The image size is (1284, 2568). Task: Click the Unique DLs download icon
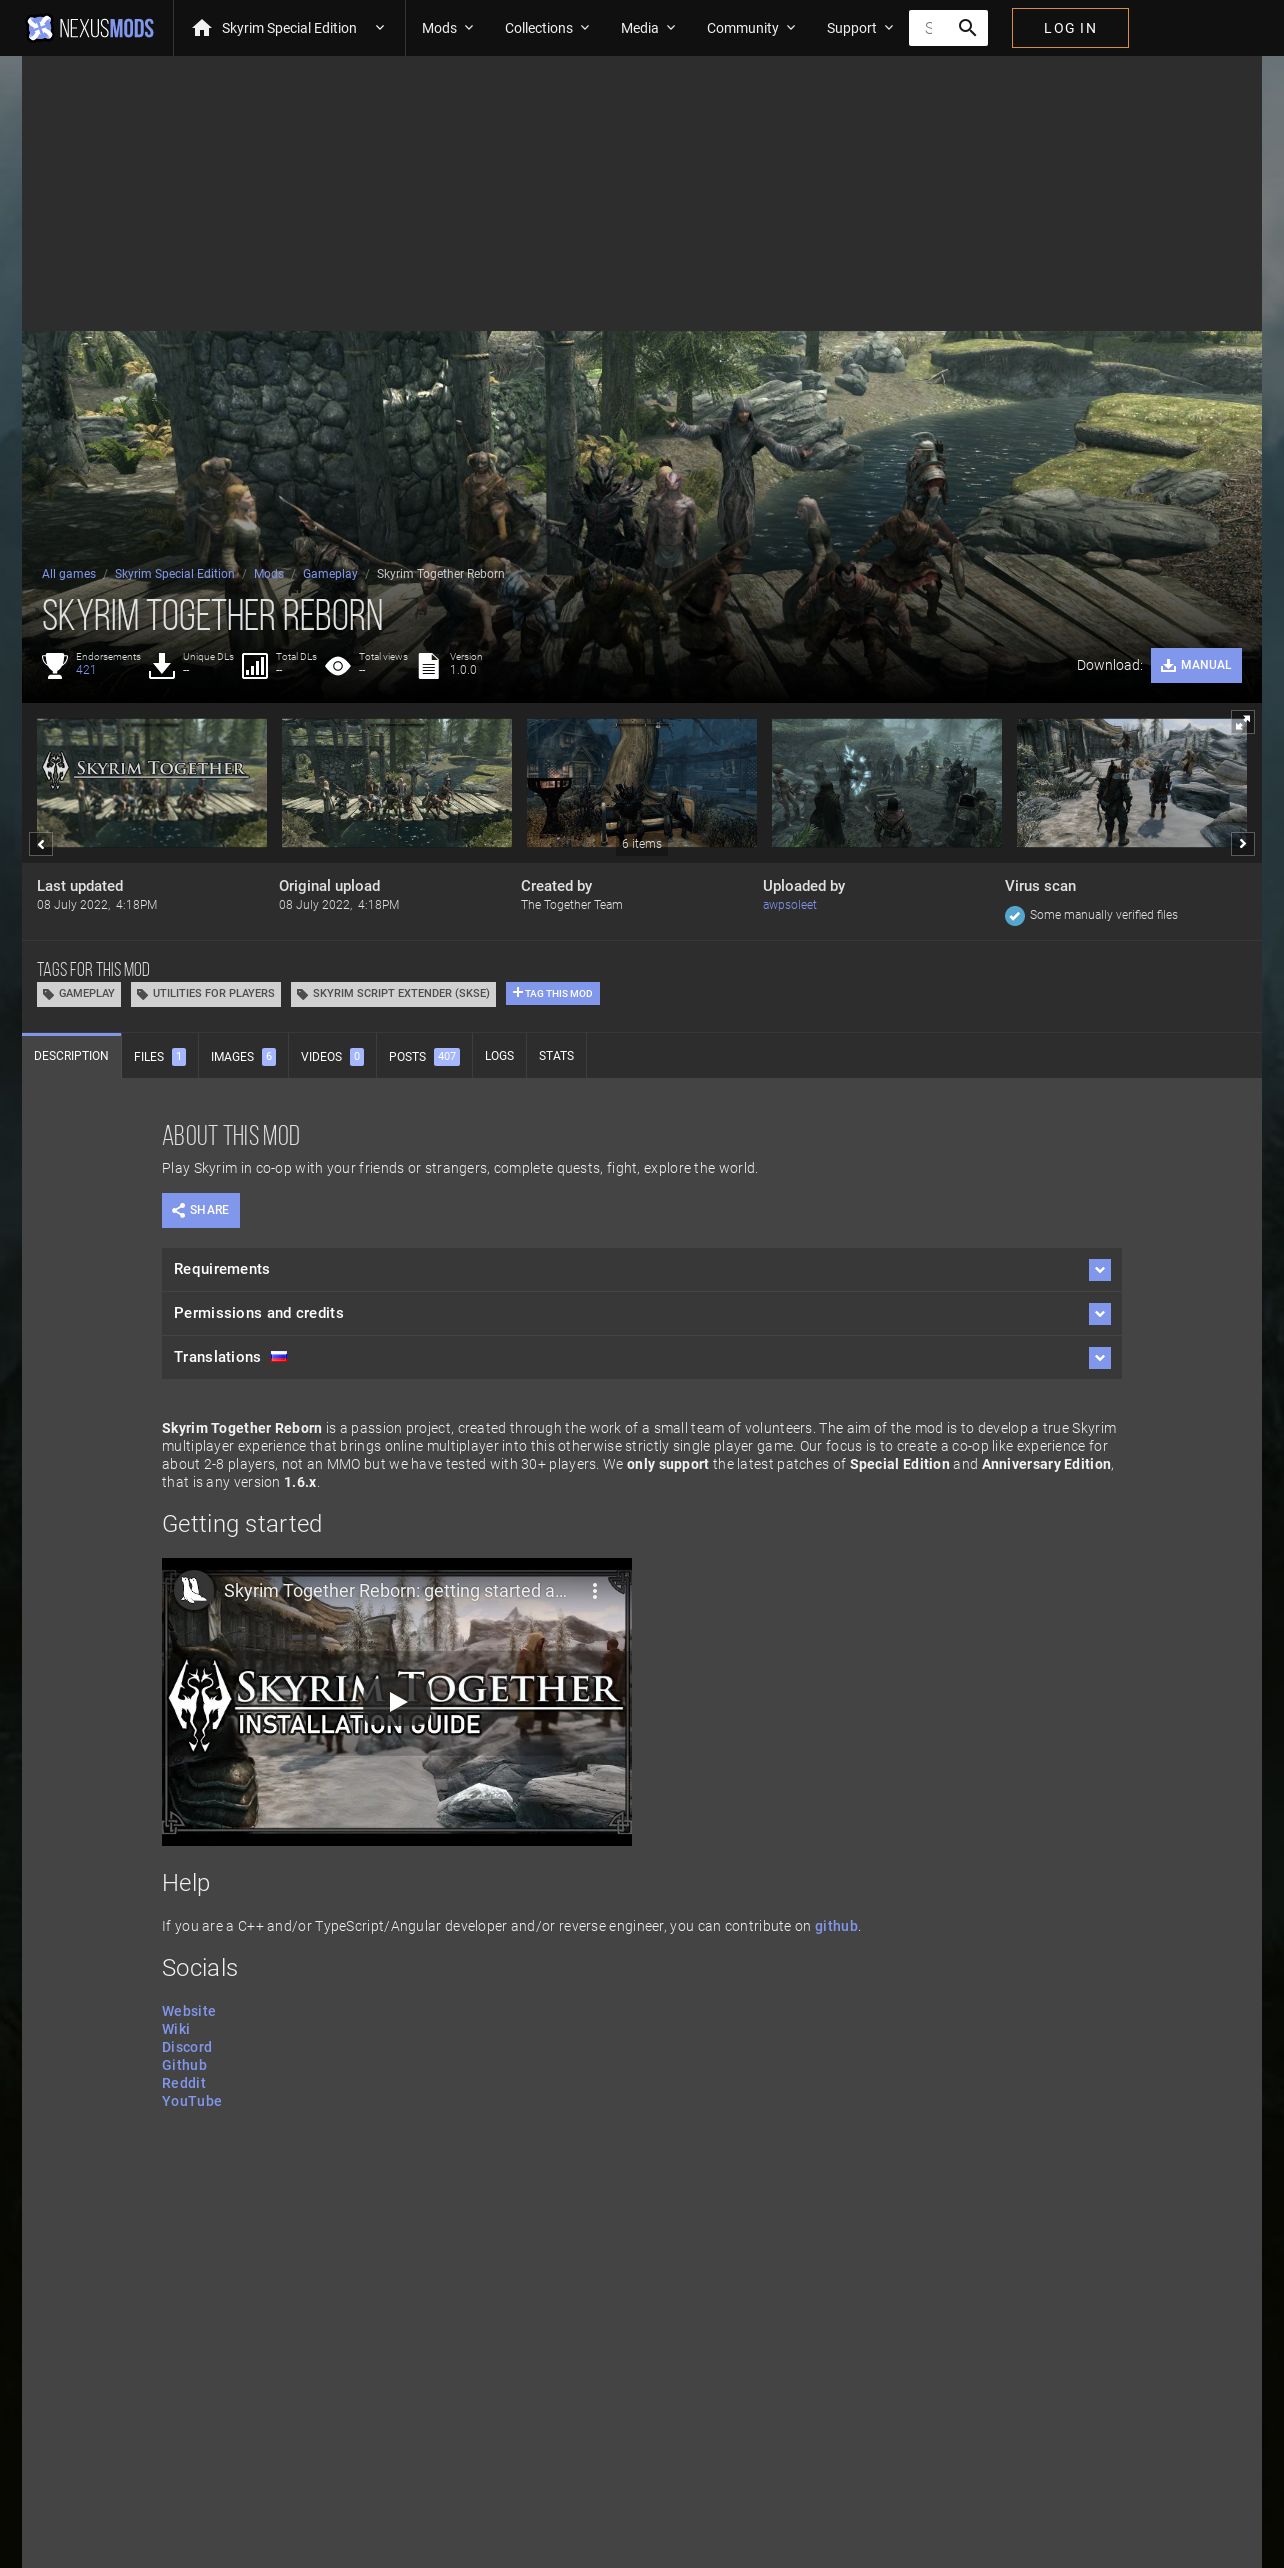click(x=161, y=665)
